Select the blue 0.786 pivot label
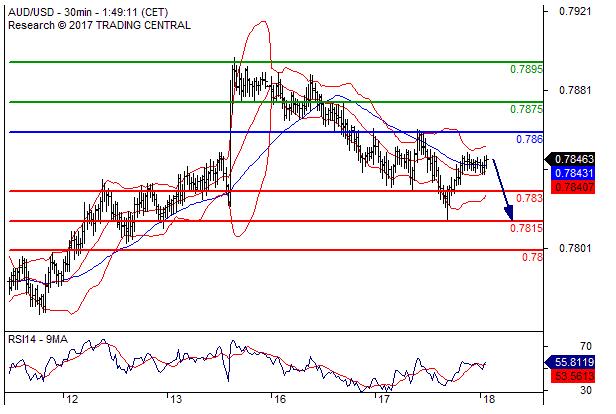Screen dimensions: 616x414 tap(530, 139)
